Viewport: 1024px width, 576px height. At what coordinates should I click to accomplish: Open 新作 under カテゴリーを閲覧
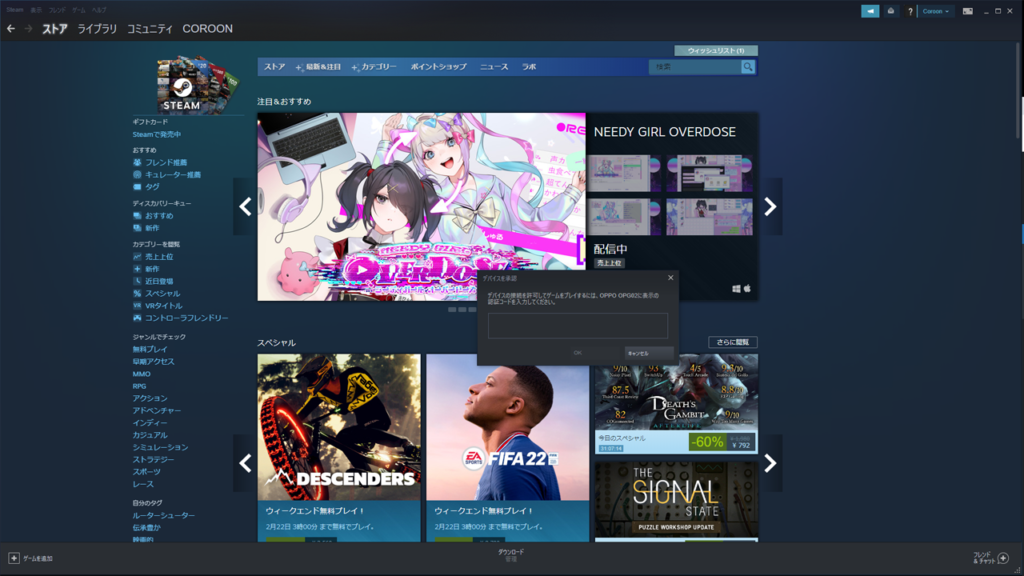coord(152,269)
